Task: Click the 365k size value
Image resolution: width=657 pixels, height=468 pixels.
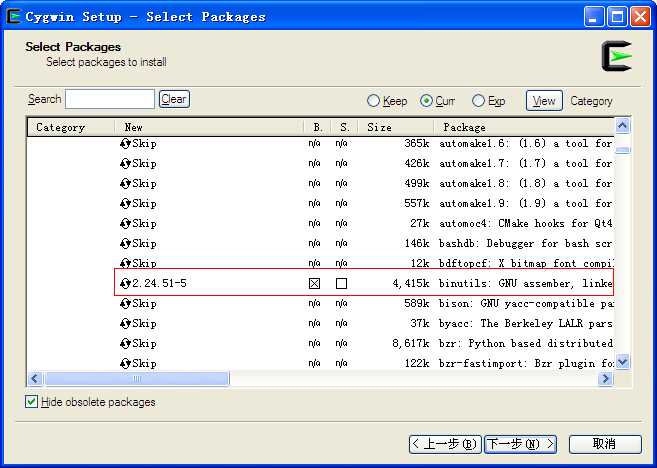Action: tap(417, 144)
